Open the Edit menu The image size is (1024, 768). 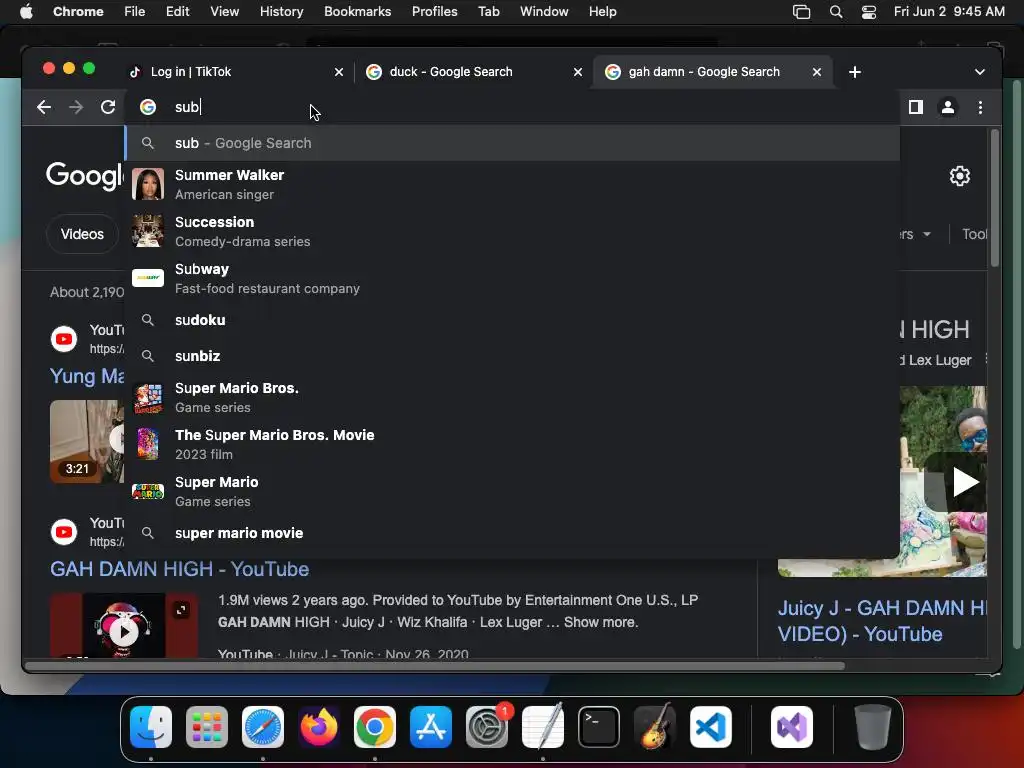coord(177,12)
